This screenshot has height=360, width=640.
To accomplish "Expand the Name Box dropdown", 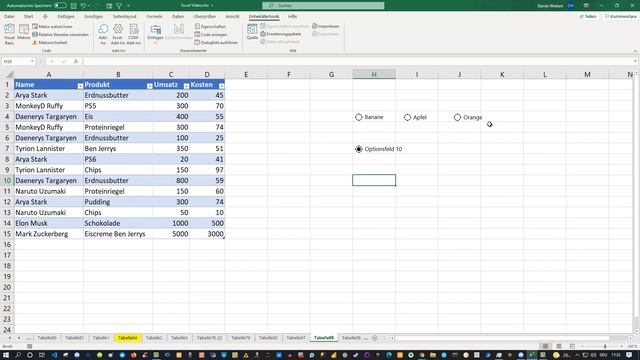I will coord(32,61).
